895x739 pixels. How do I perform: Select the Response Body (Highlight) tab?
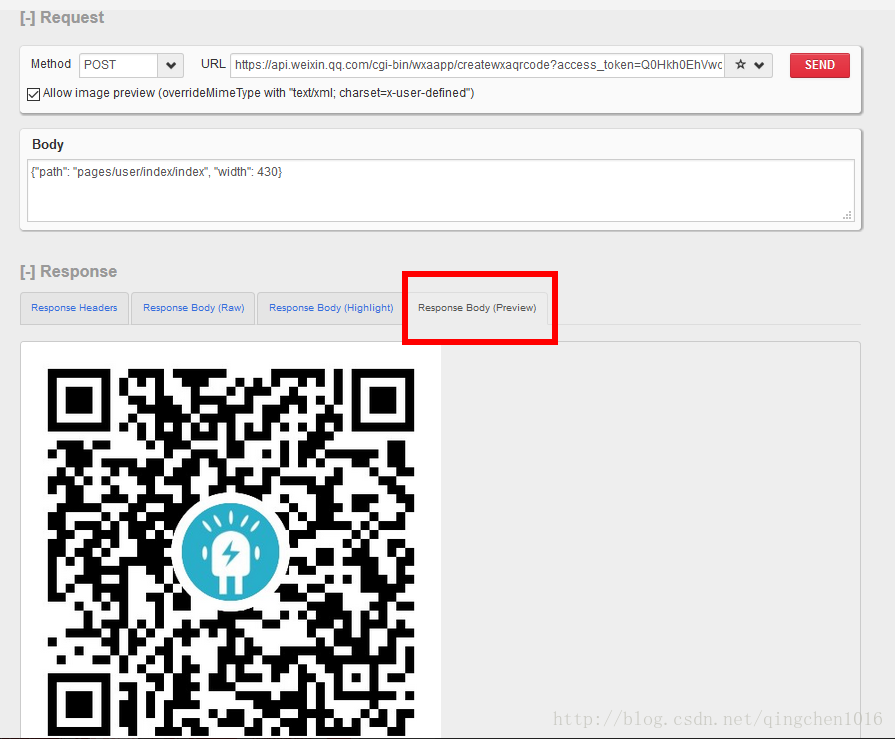pos(331,308)
